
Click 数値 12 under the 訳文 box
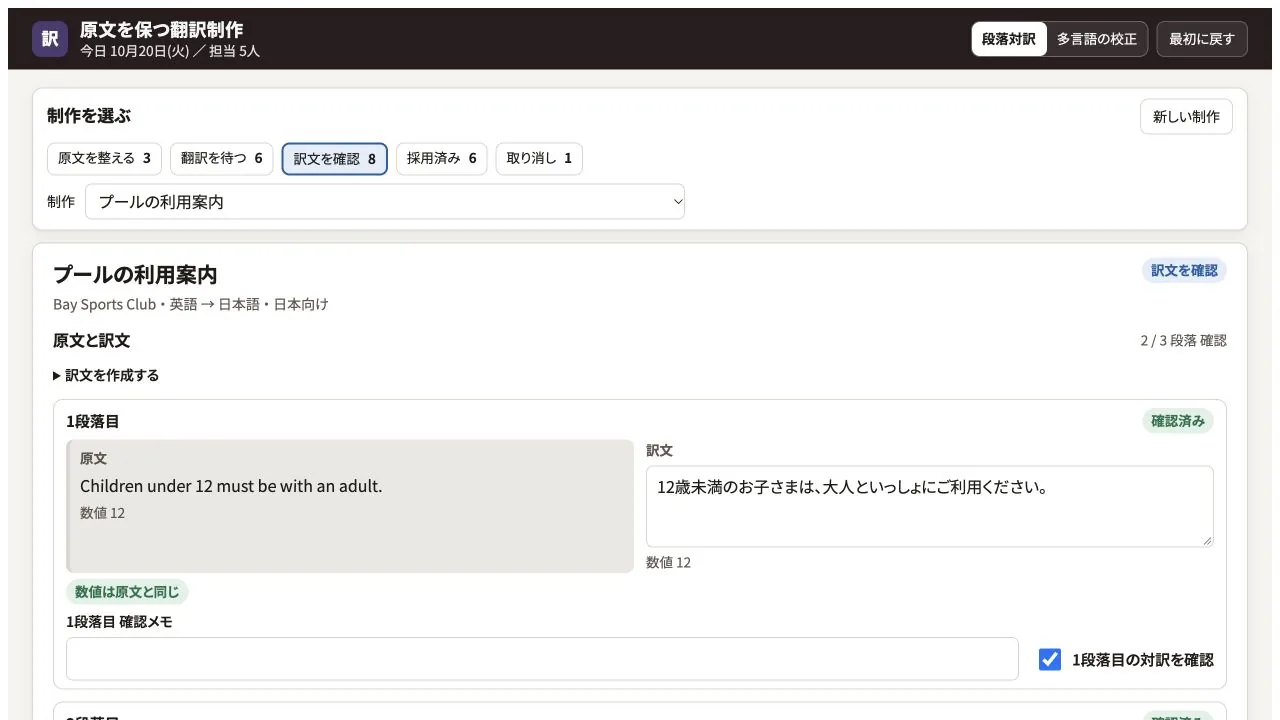click(668, 562)
